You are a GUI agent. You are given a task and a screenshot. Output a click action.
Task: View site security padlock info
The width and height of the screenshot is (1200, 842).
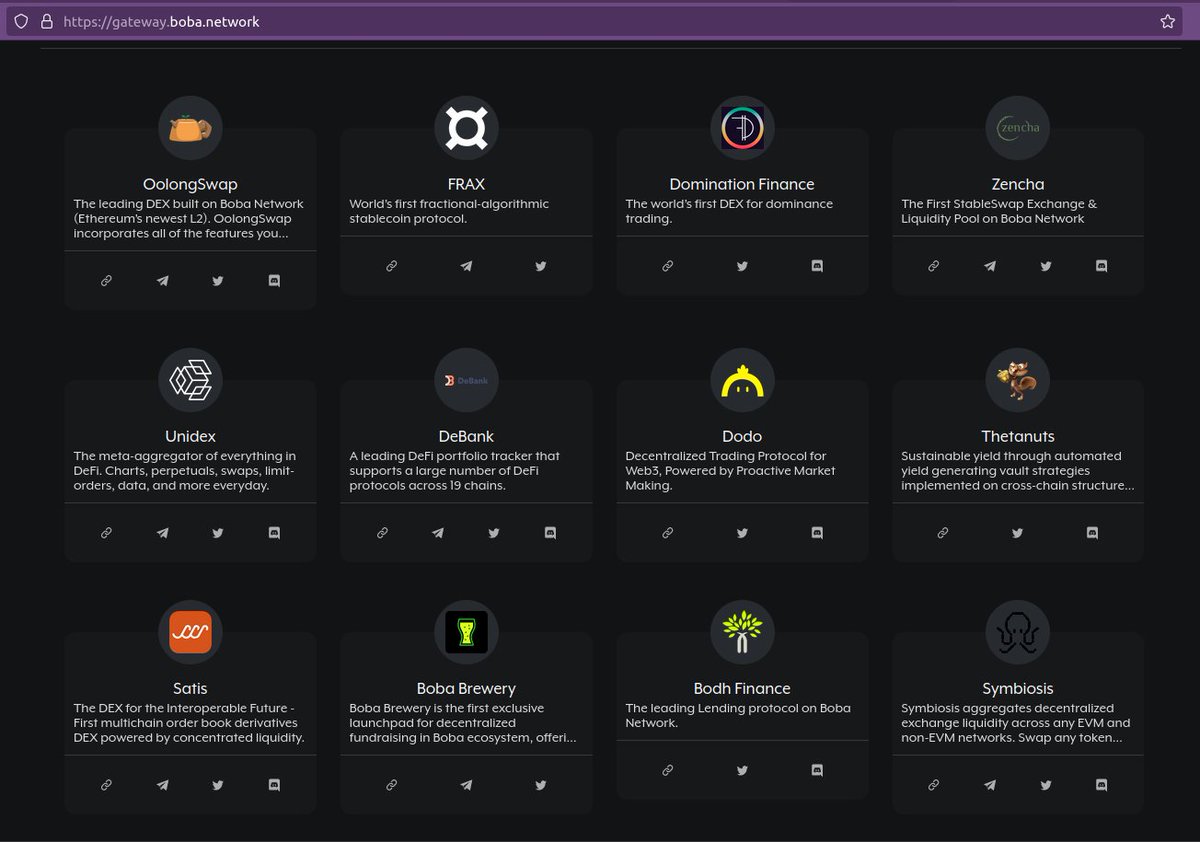click(46, 21)
